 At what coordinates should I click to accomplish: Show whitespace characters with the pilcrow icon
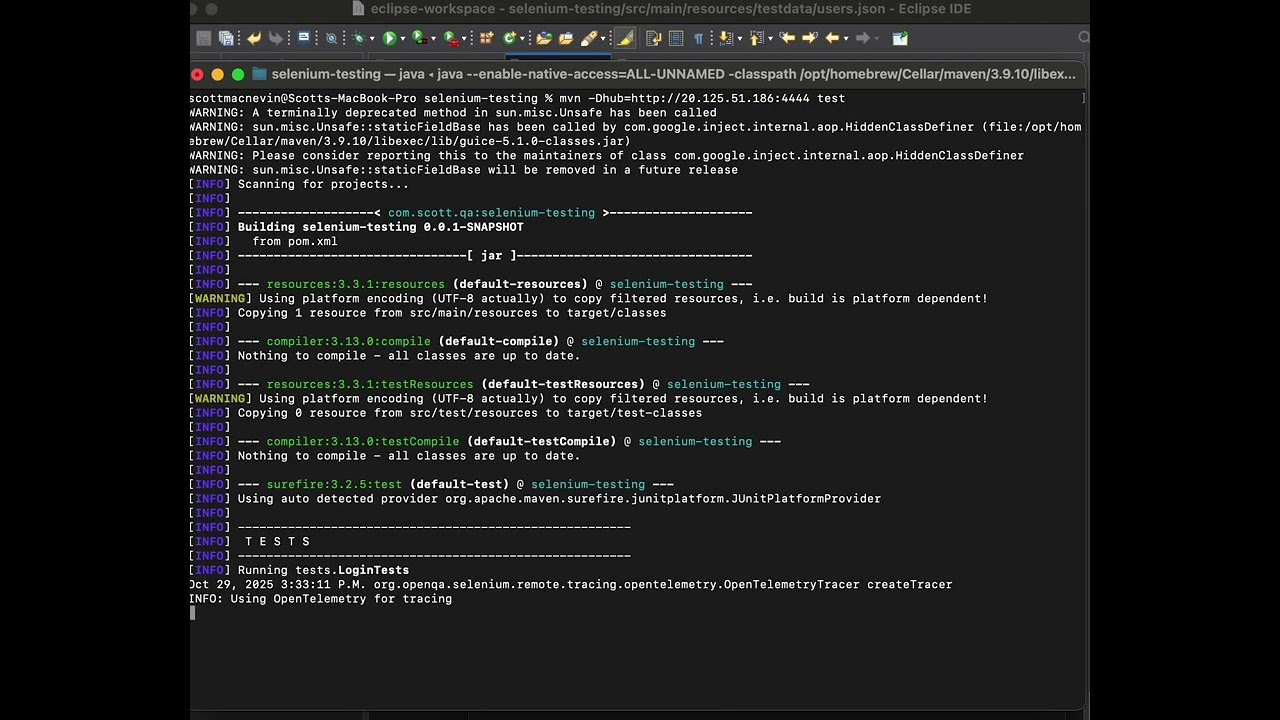(699, 39)
